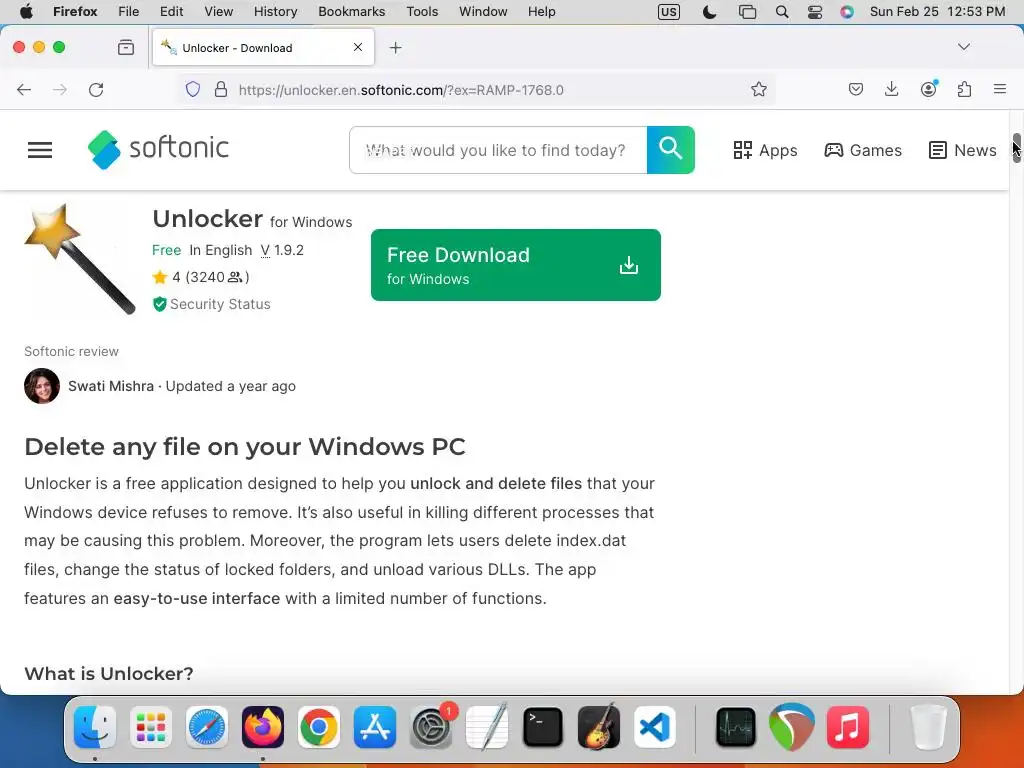Viewport: 1024px width, 768px height.
Task: Reload the current page
Action: [96, 89]
